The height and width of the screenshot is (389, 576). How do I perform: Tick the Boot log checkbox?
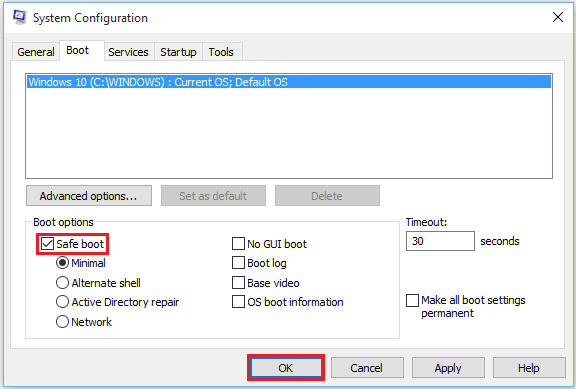238,263
